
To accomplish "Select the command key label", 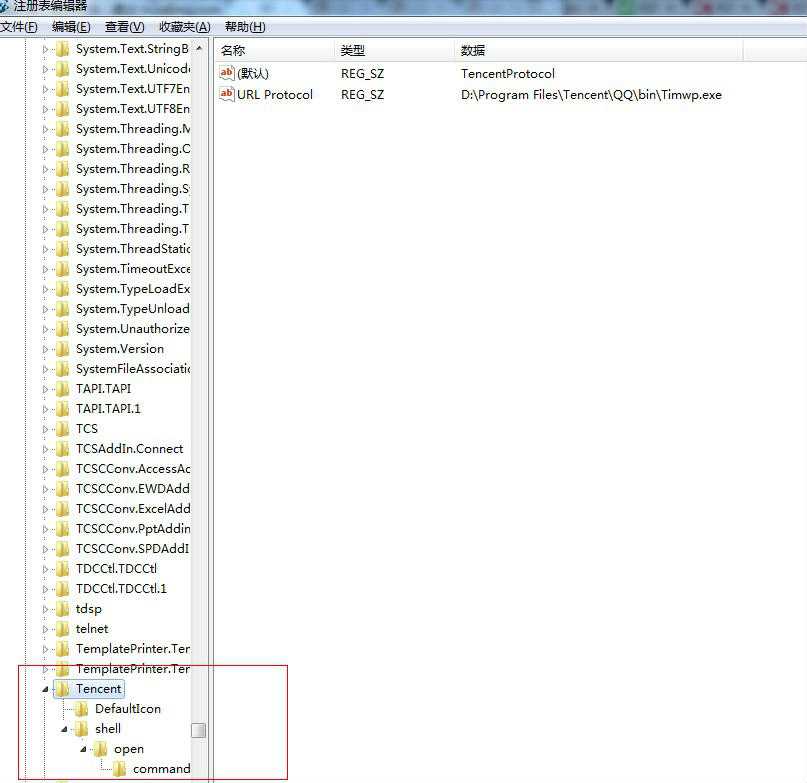I will tap(161, 769).
